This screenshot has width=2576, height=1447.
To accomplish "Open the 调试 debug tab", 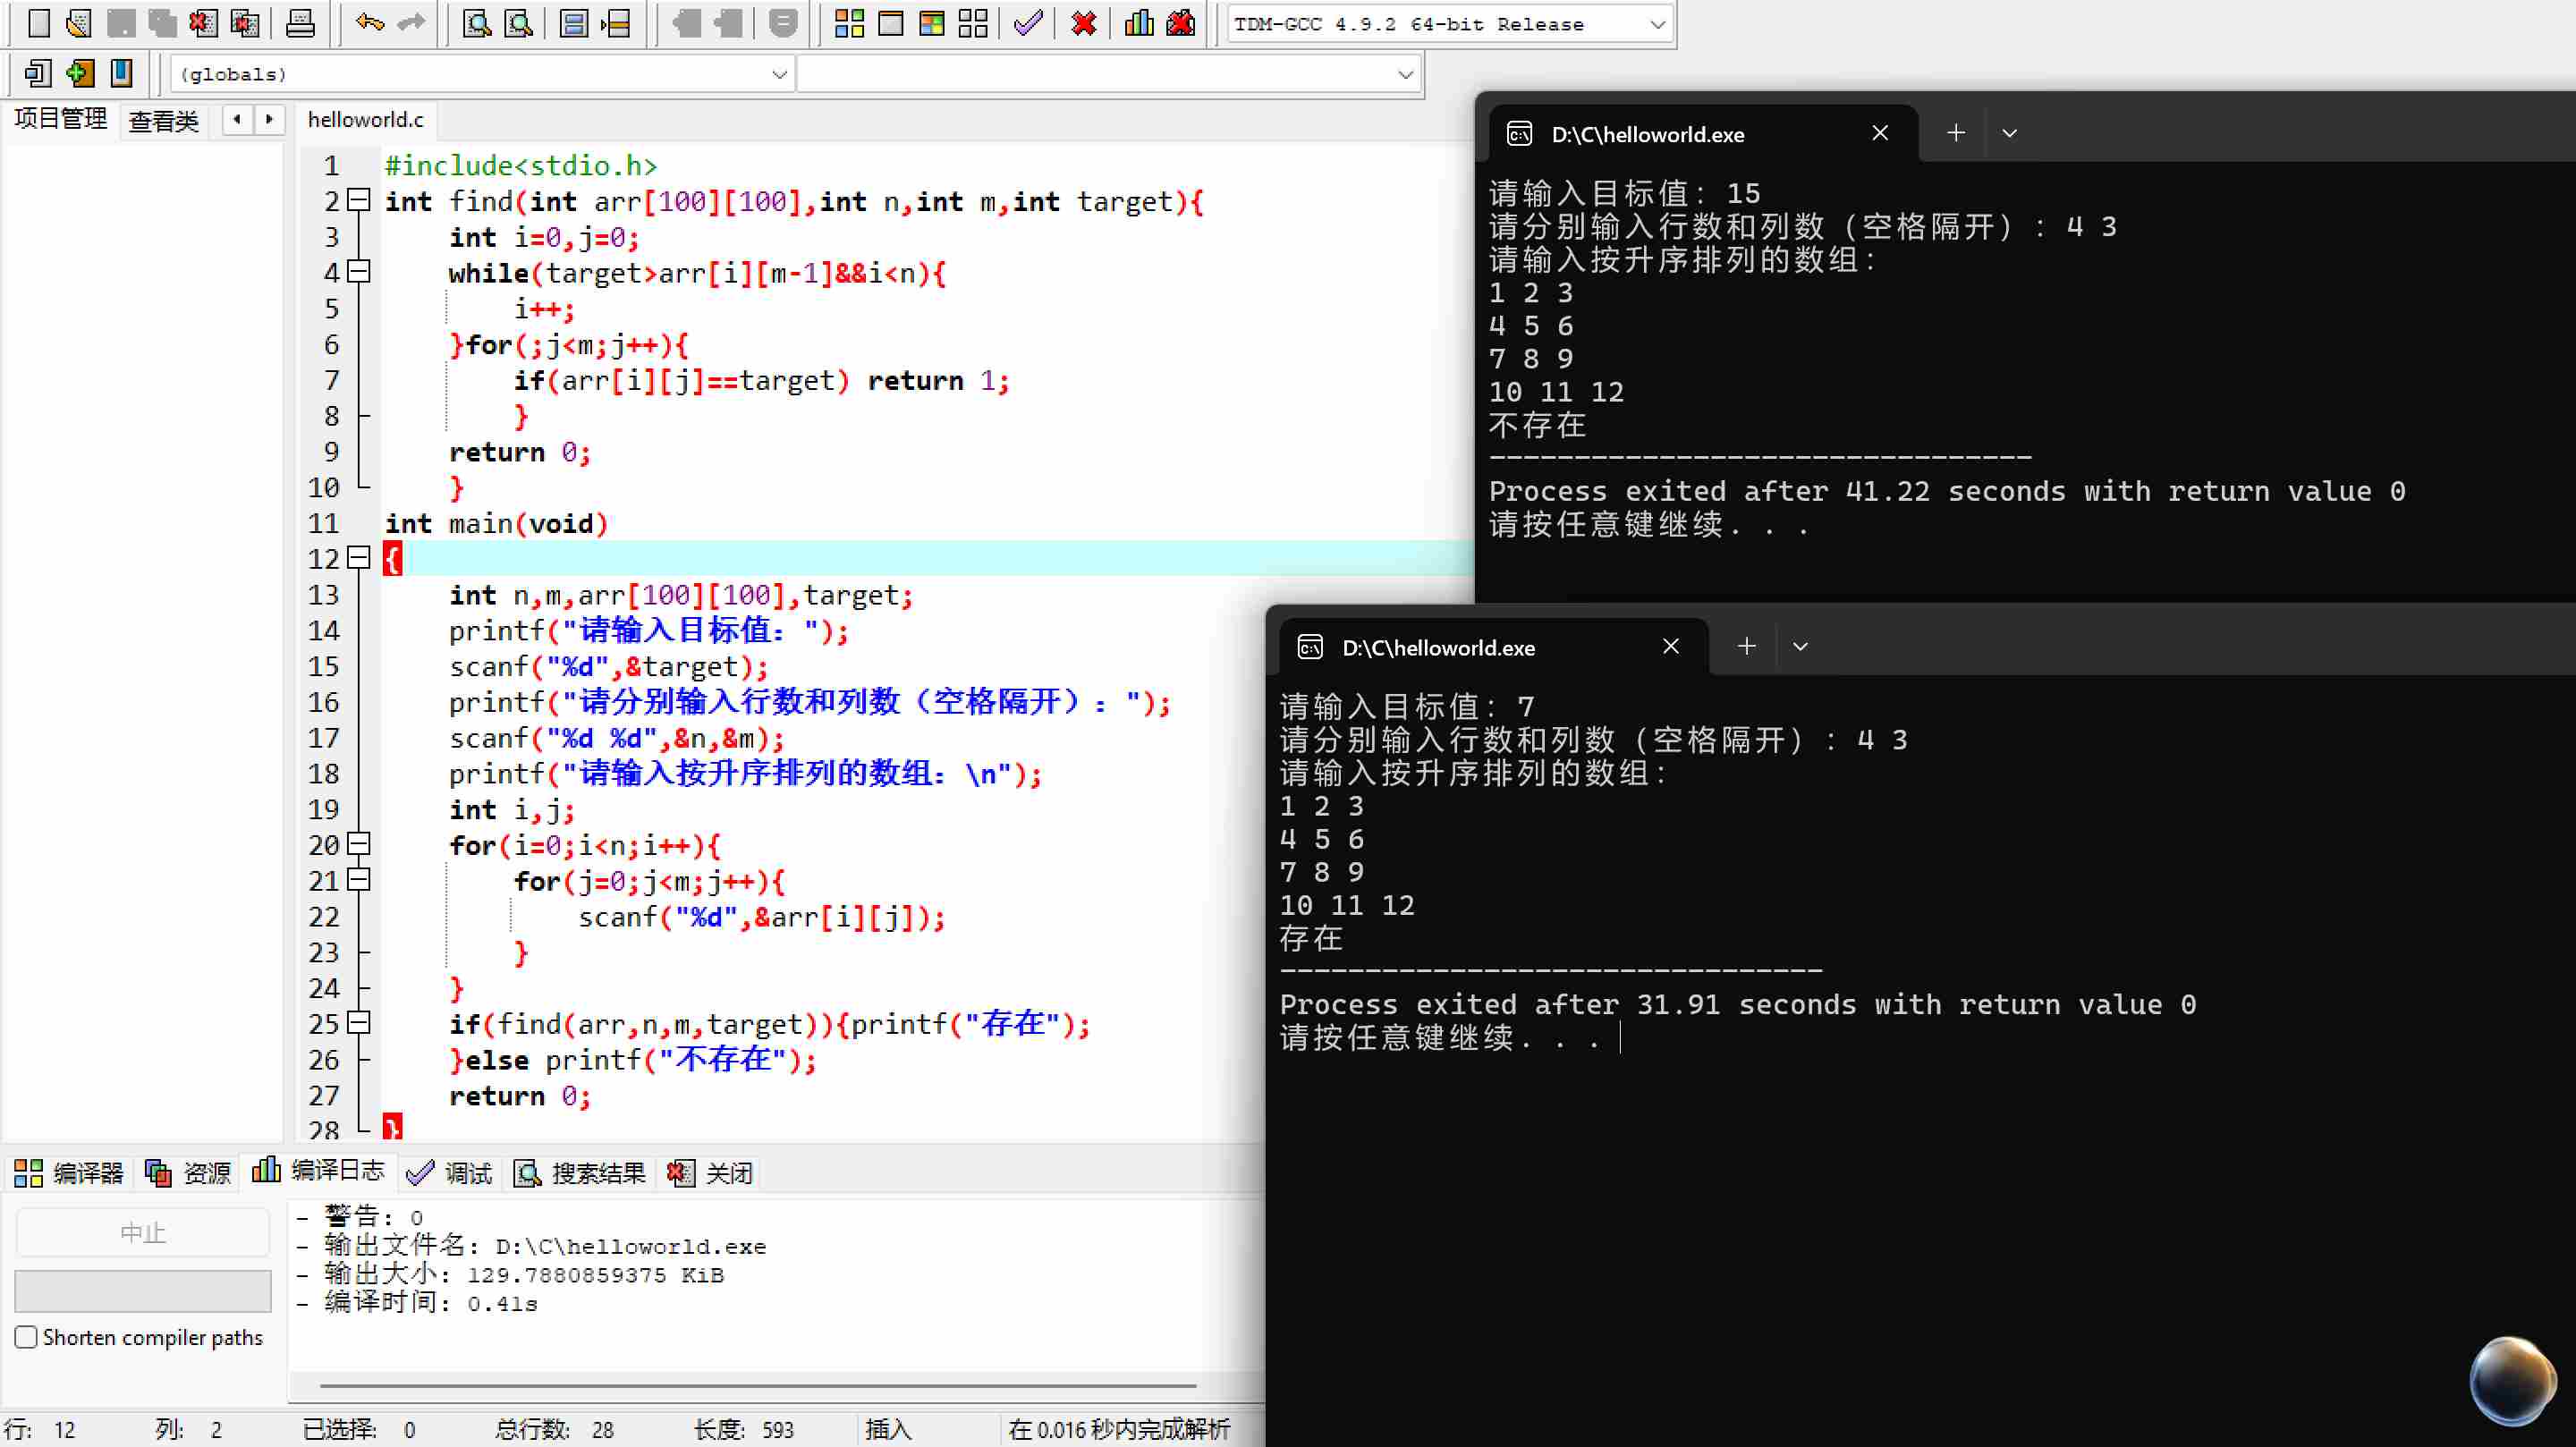I will (x=450, y=1172).
